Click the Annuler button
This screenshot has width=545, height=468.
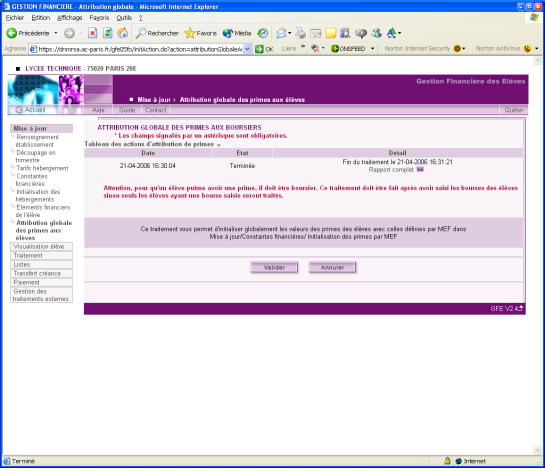332,267
